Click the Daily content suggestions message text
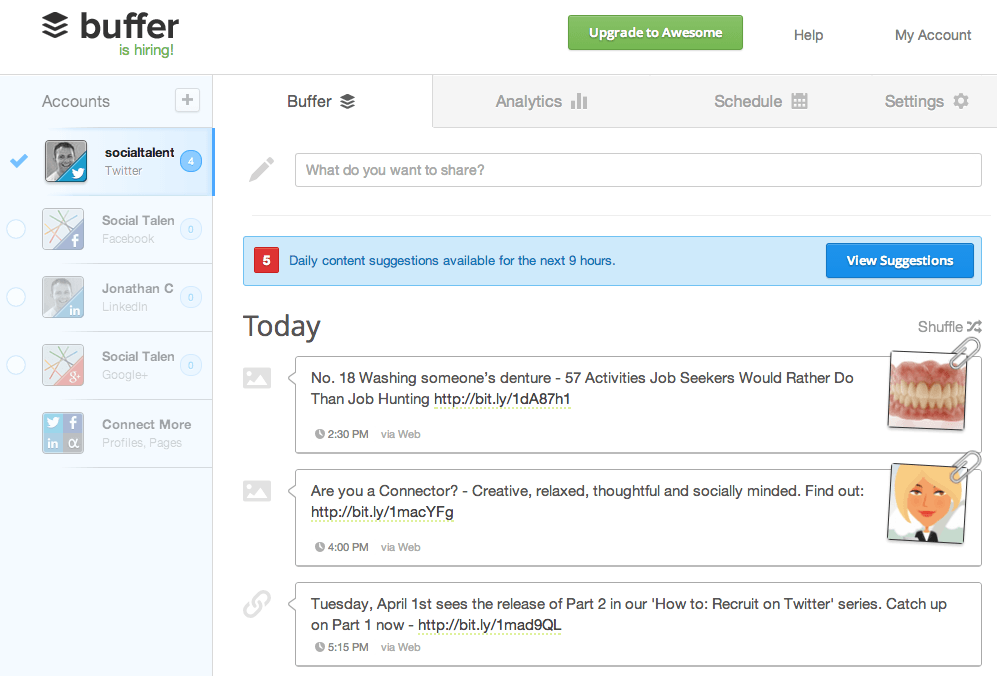Viewport: 997px width, 676px height. pyautogui.click(x=452, y=260)
